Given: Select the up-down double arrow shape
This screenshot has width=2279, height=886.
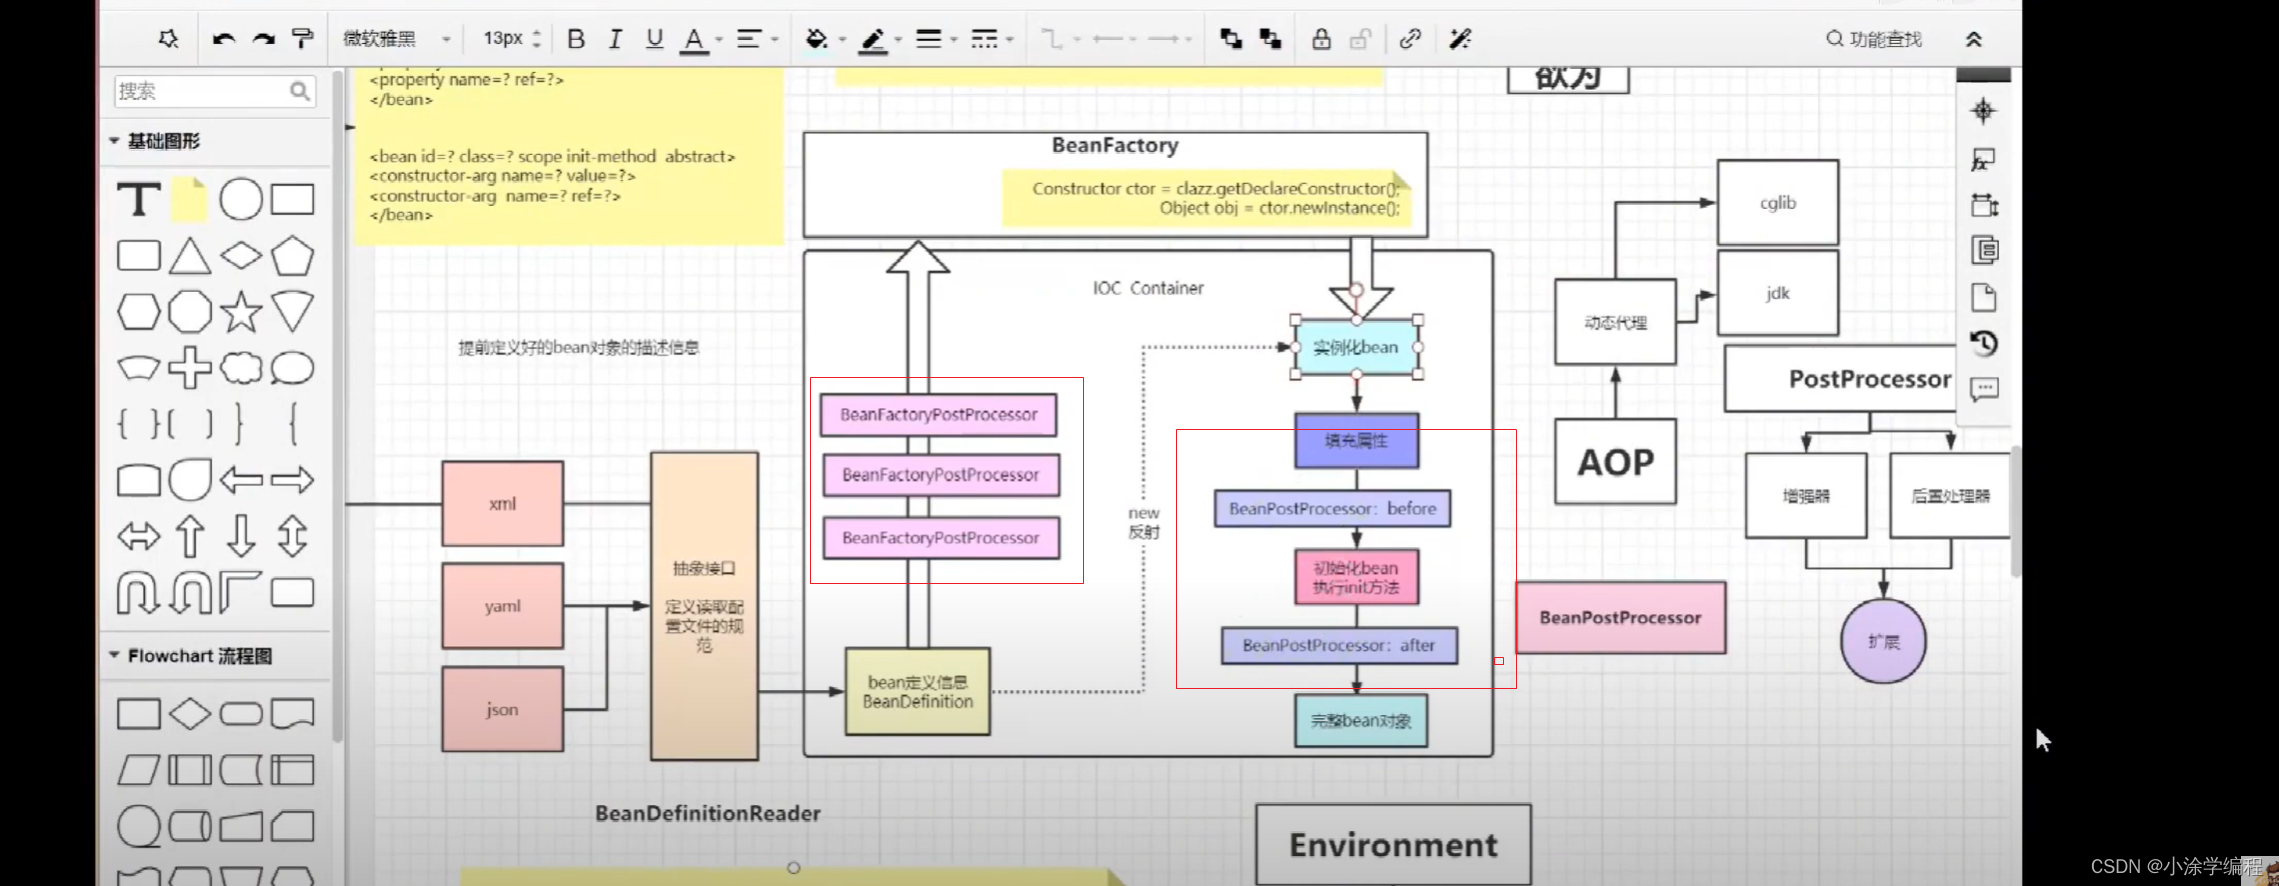Looking at the screenshot, I should pyautogui.click(x=292, y=536).
